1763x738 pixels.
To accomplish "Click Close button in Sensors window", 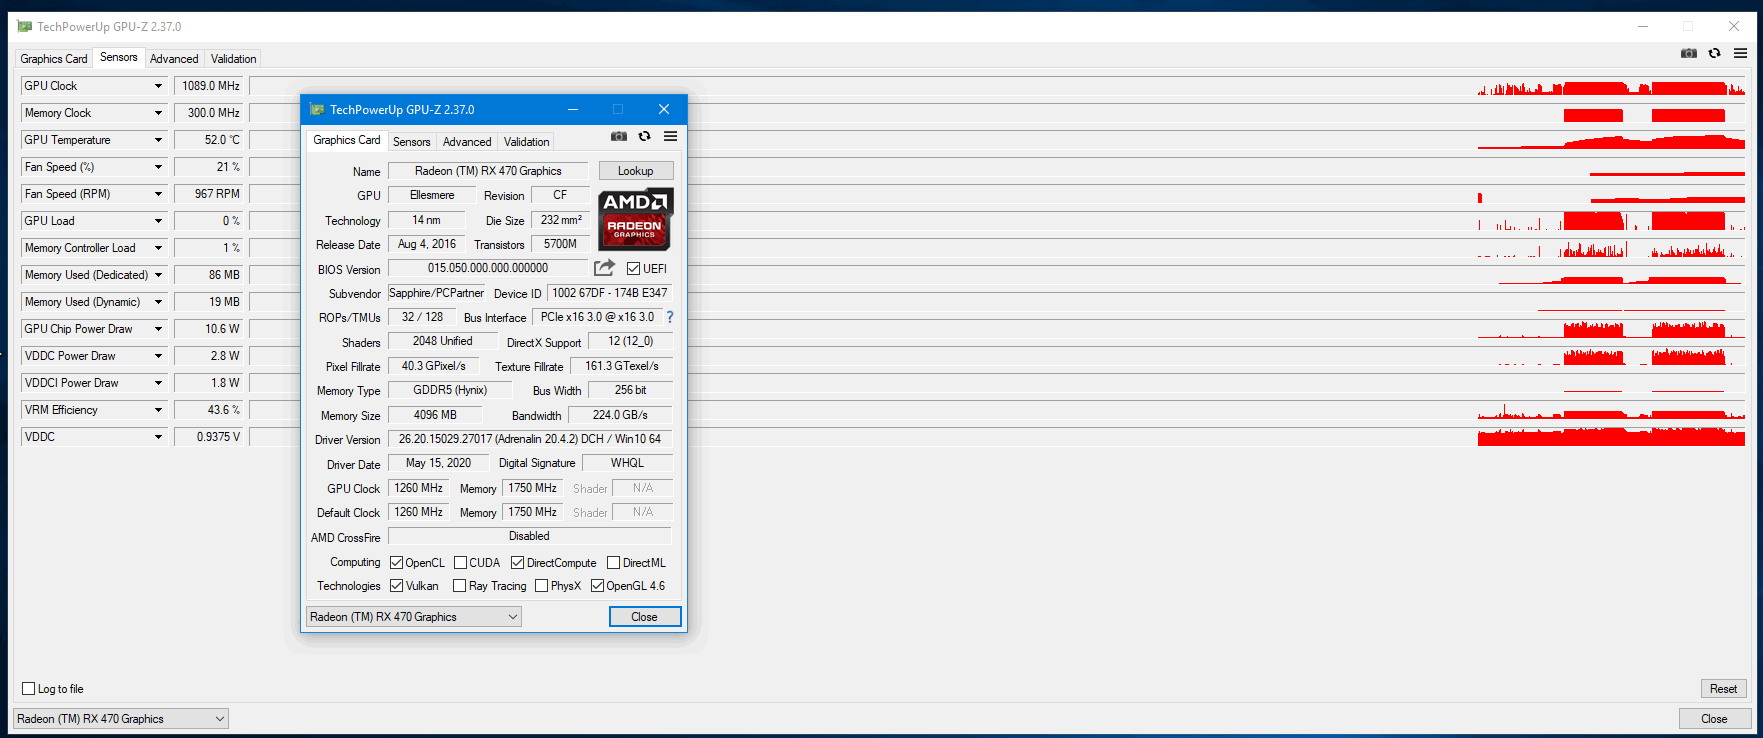I will pos(1714,719).
